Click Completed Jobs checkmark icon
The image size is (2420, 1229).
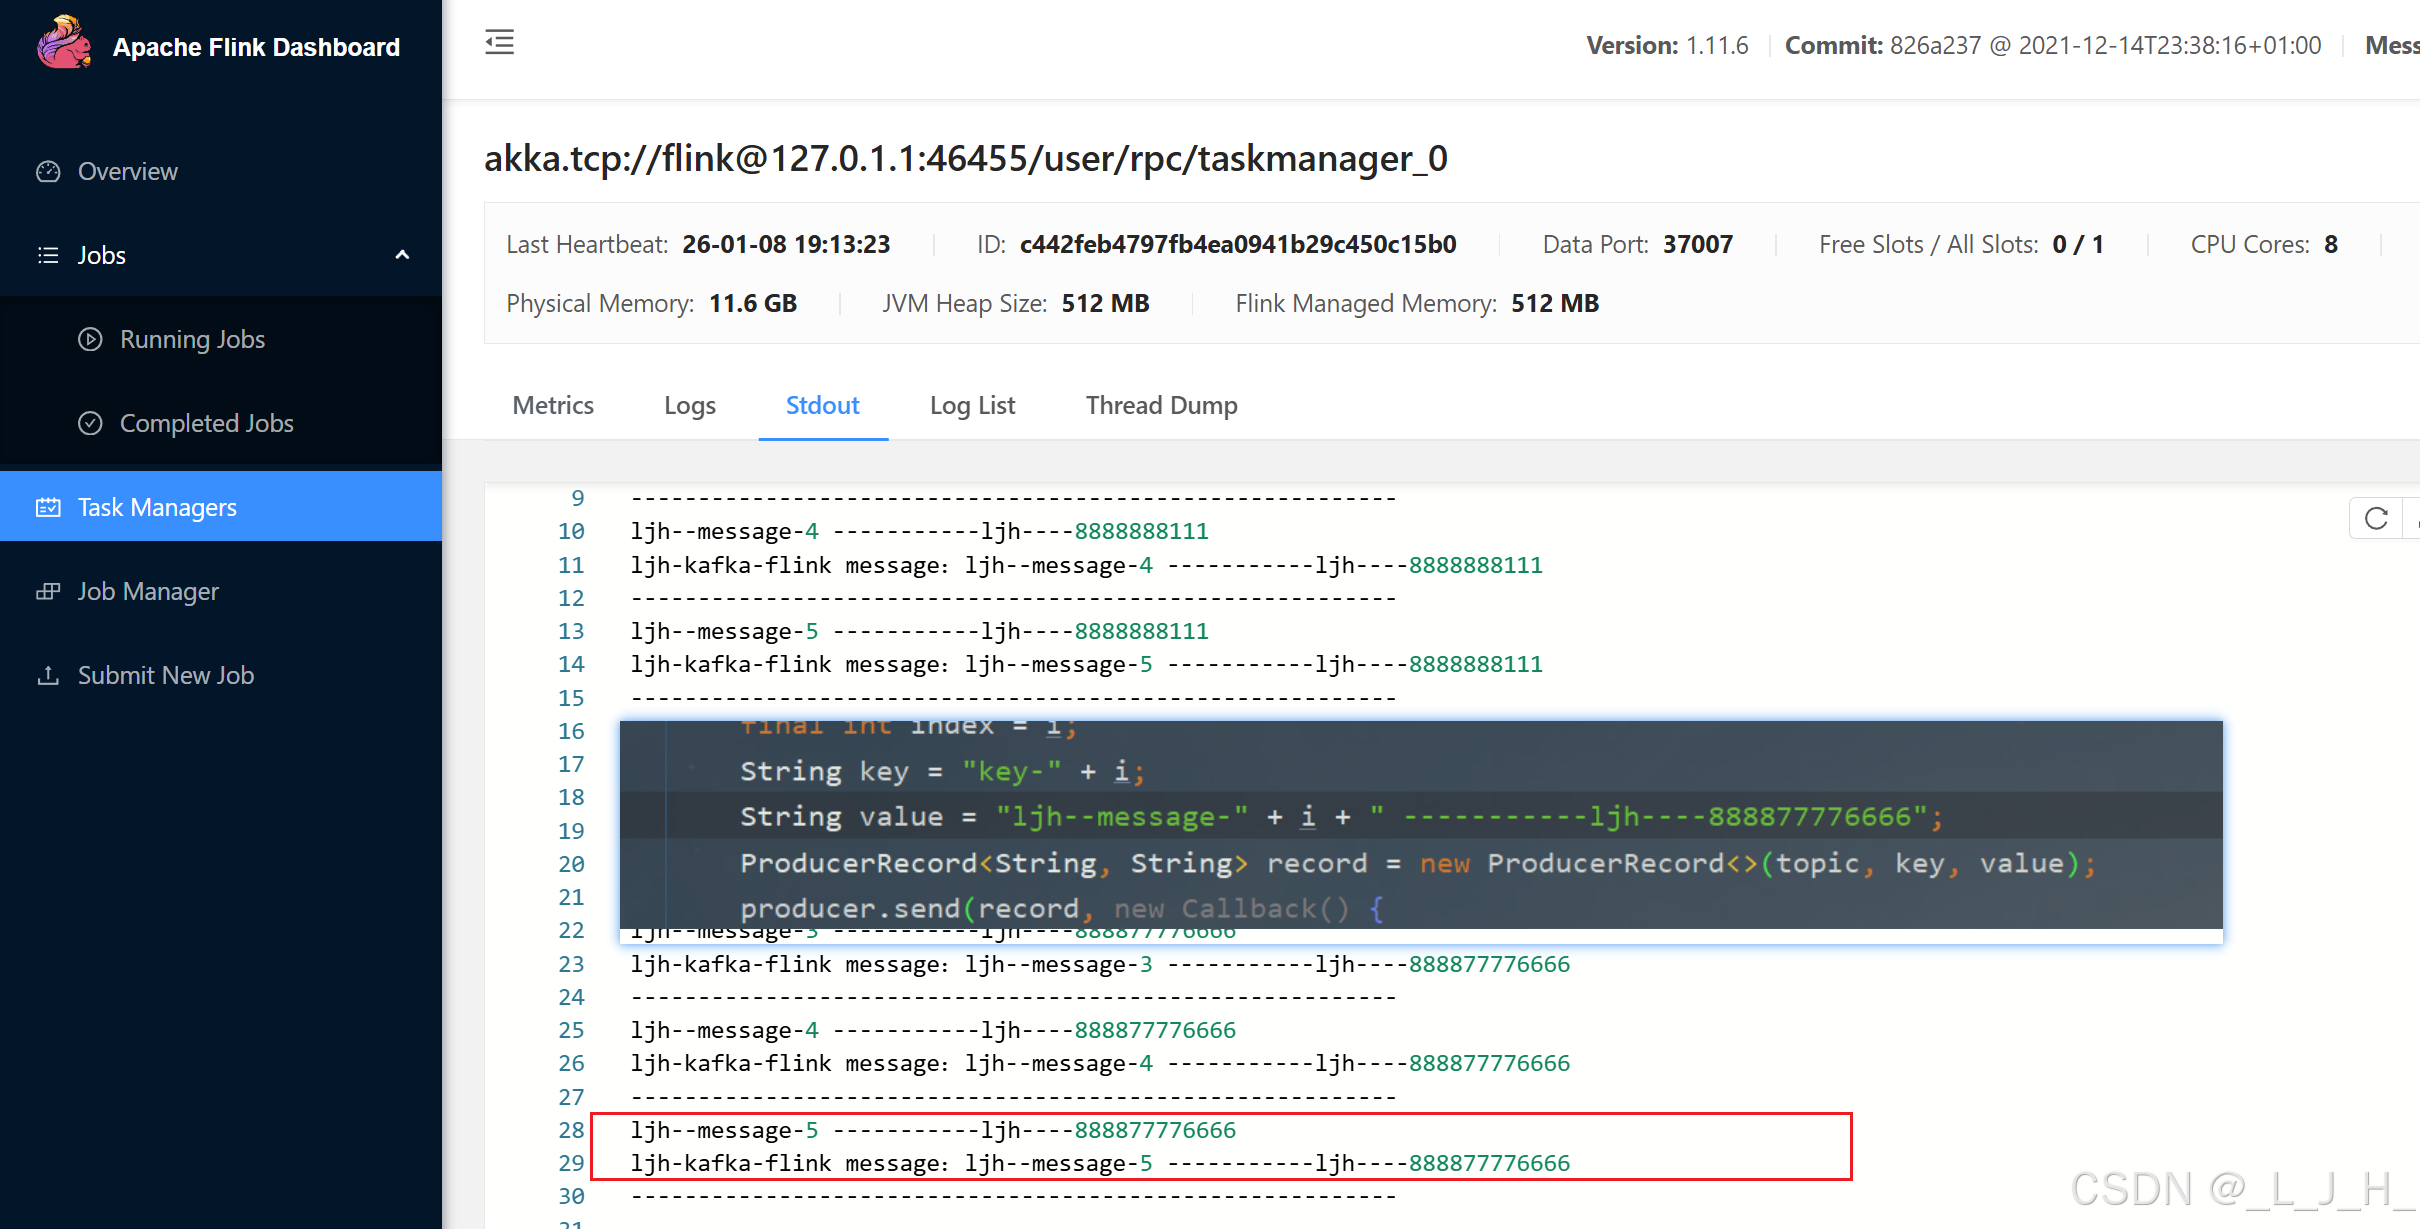pos(90,424)
